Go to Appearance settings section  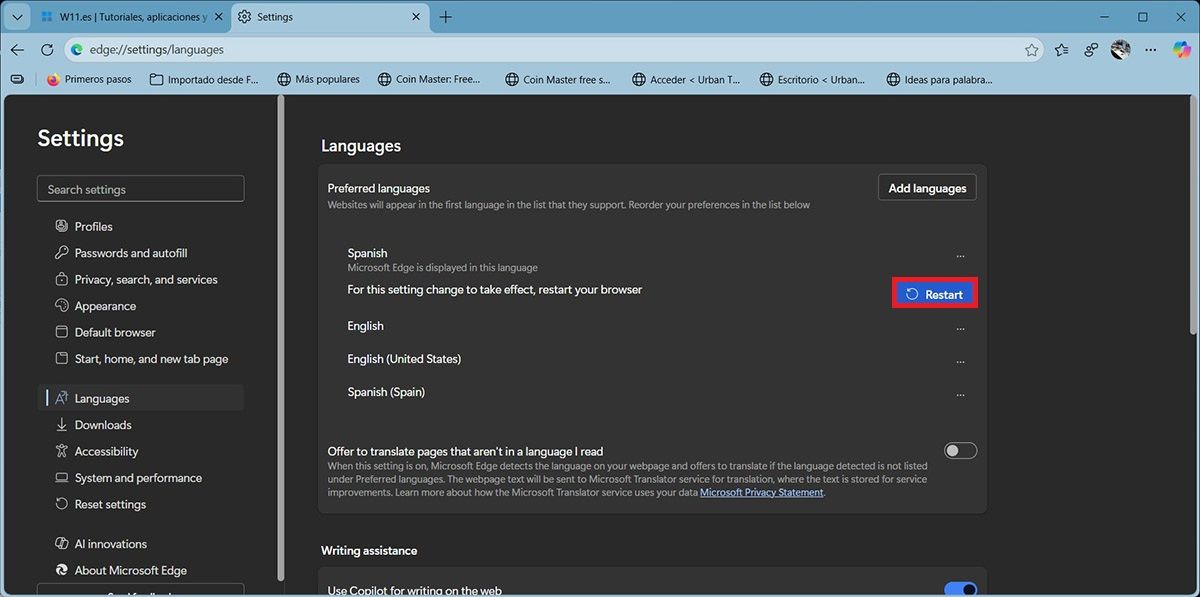click(105, 306)
